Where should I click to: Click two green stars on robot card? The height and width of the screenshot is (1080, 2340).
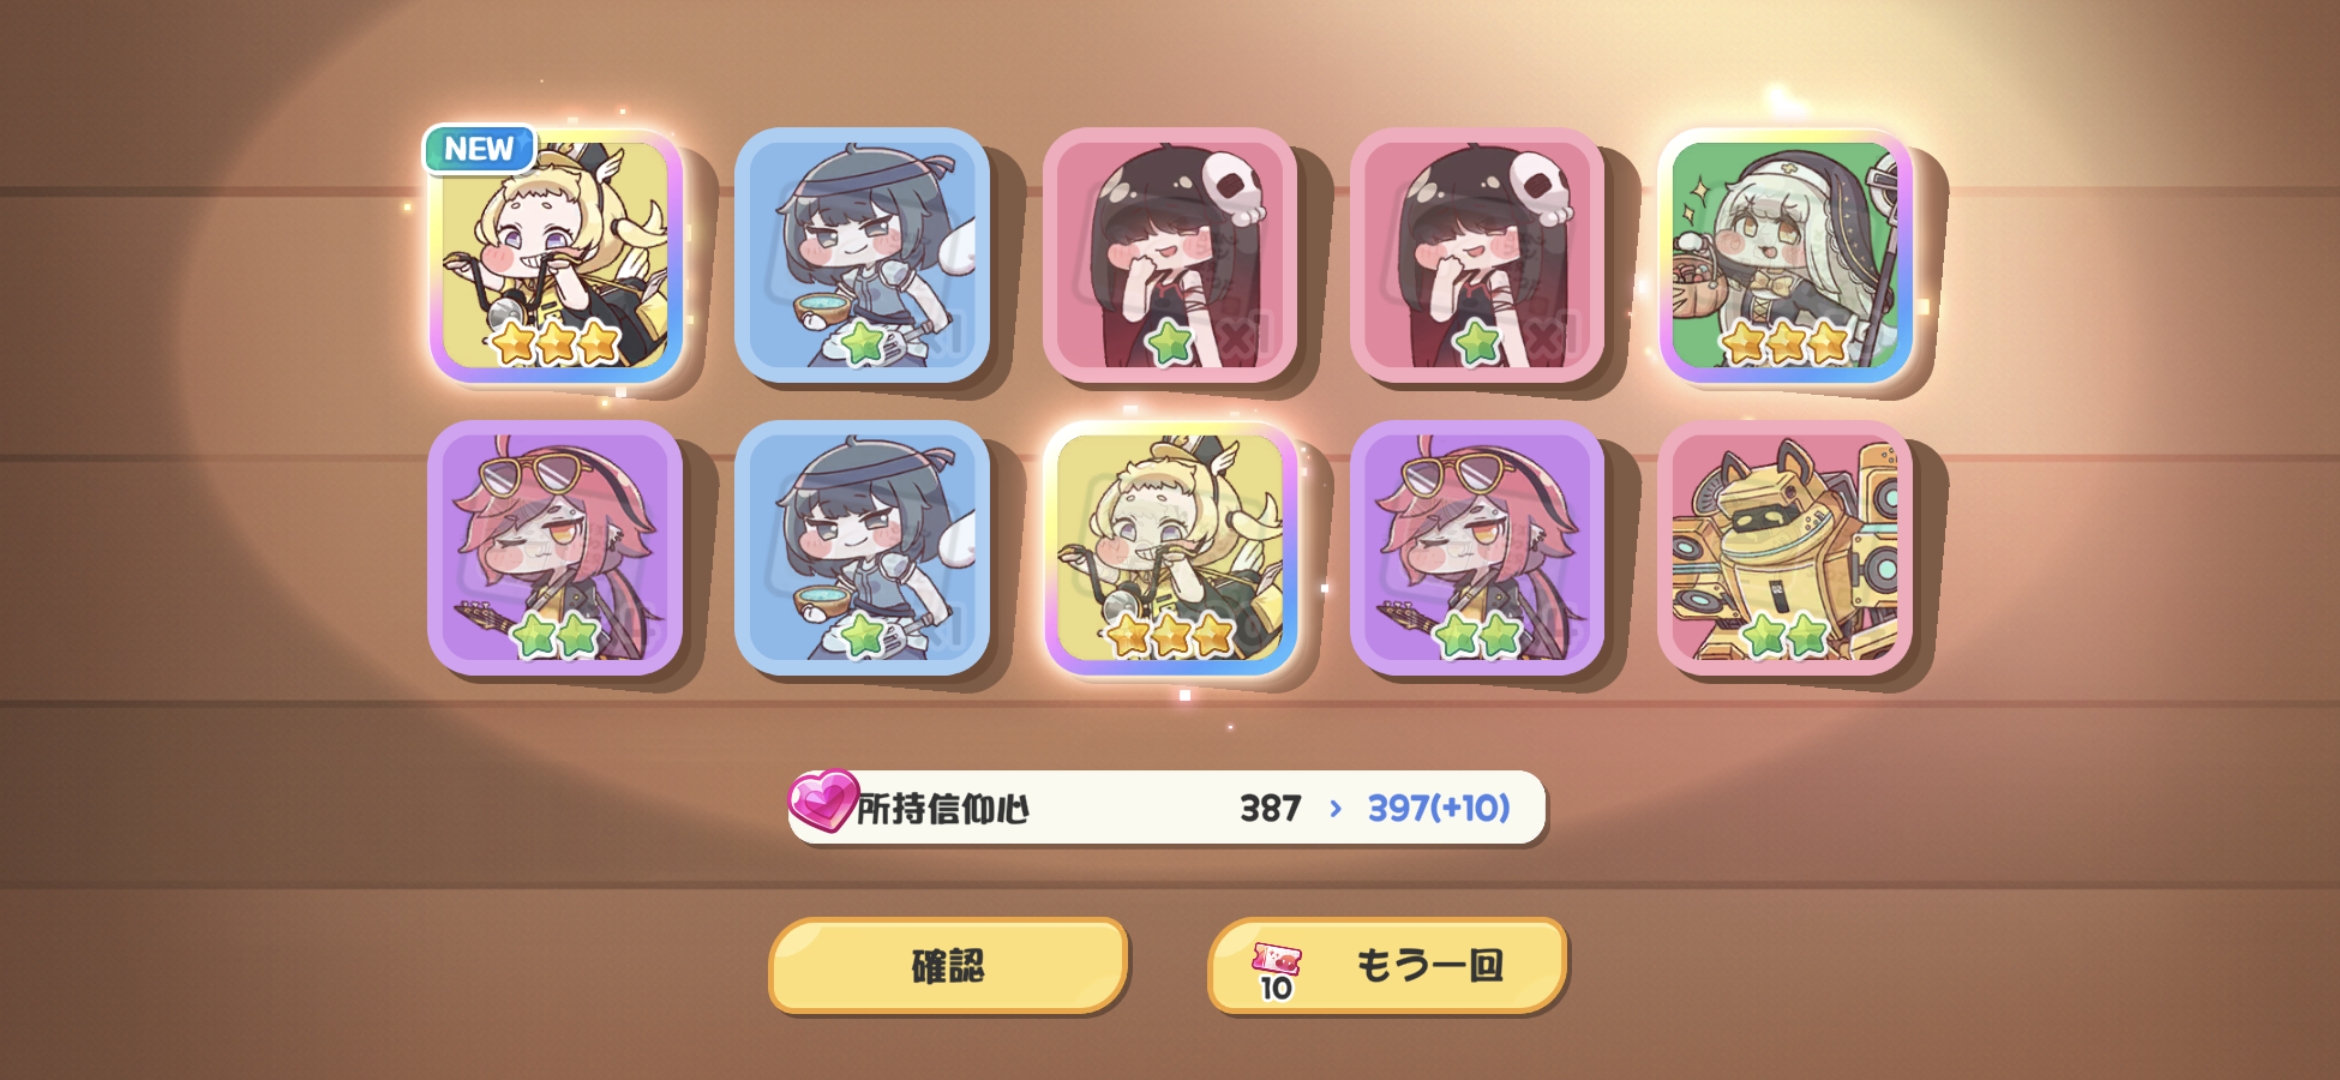coord(1786,635)
